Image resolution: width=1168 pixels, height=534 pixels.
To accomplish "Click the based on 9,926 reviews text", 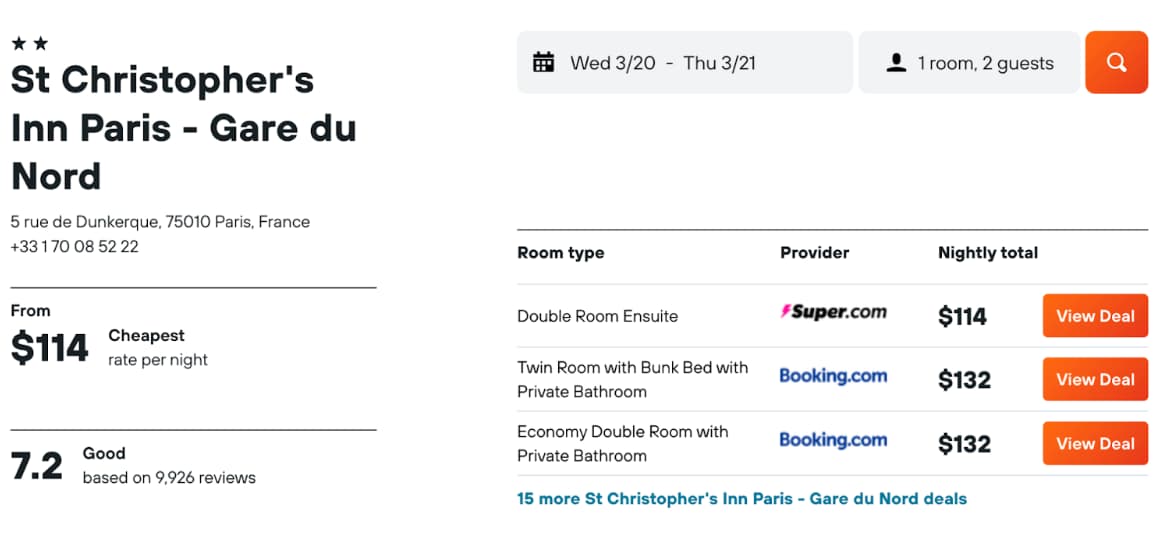I will coord(169,478).
